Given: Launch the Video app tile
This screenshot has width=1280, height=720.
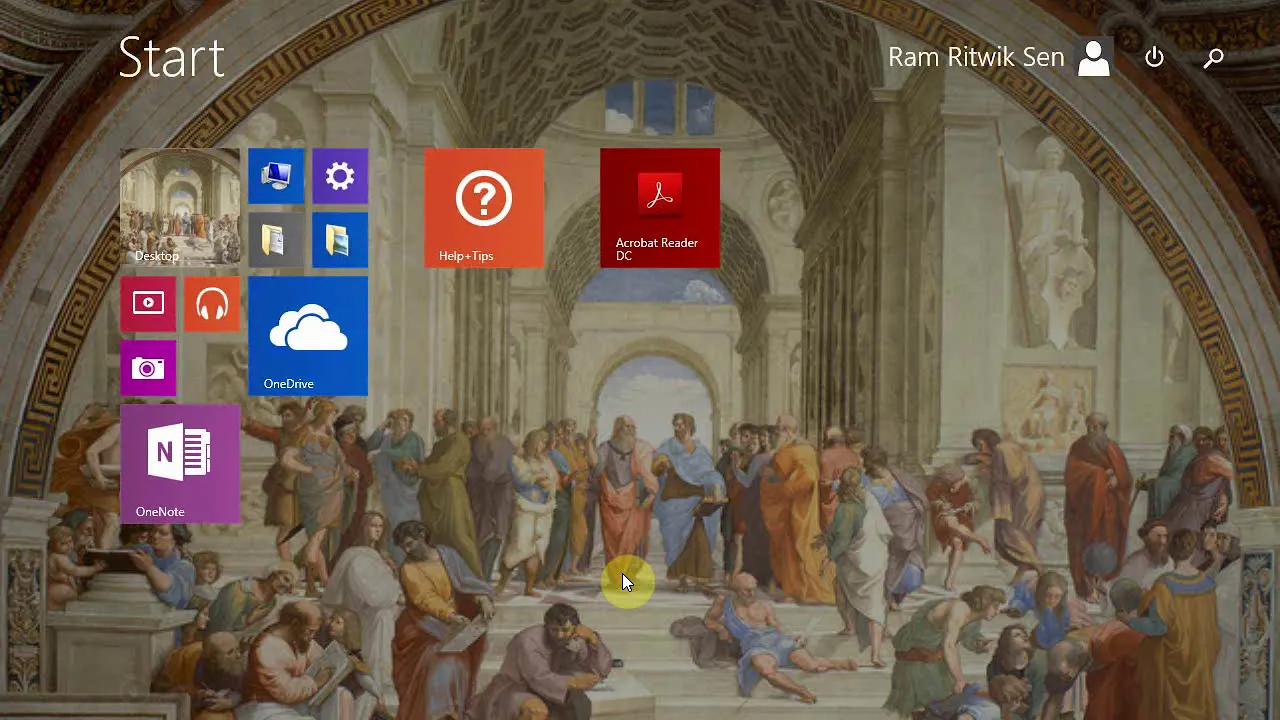Looking at the screenshot, I should pyautogui.click(x=148, y=304).
